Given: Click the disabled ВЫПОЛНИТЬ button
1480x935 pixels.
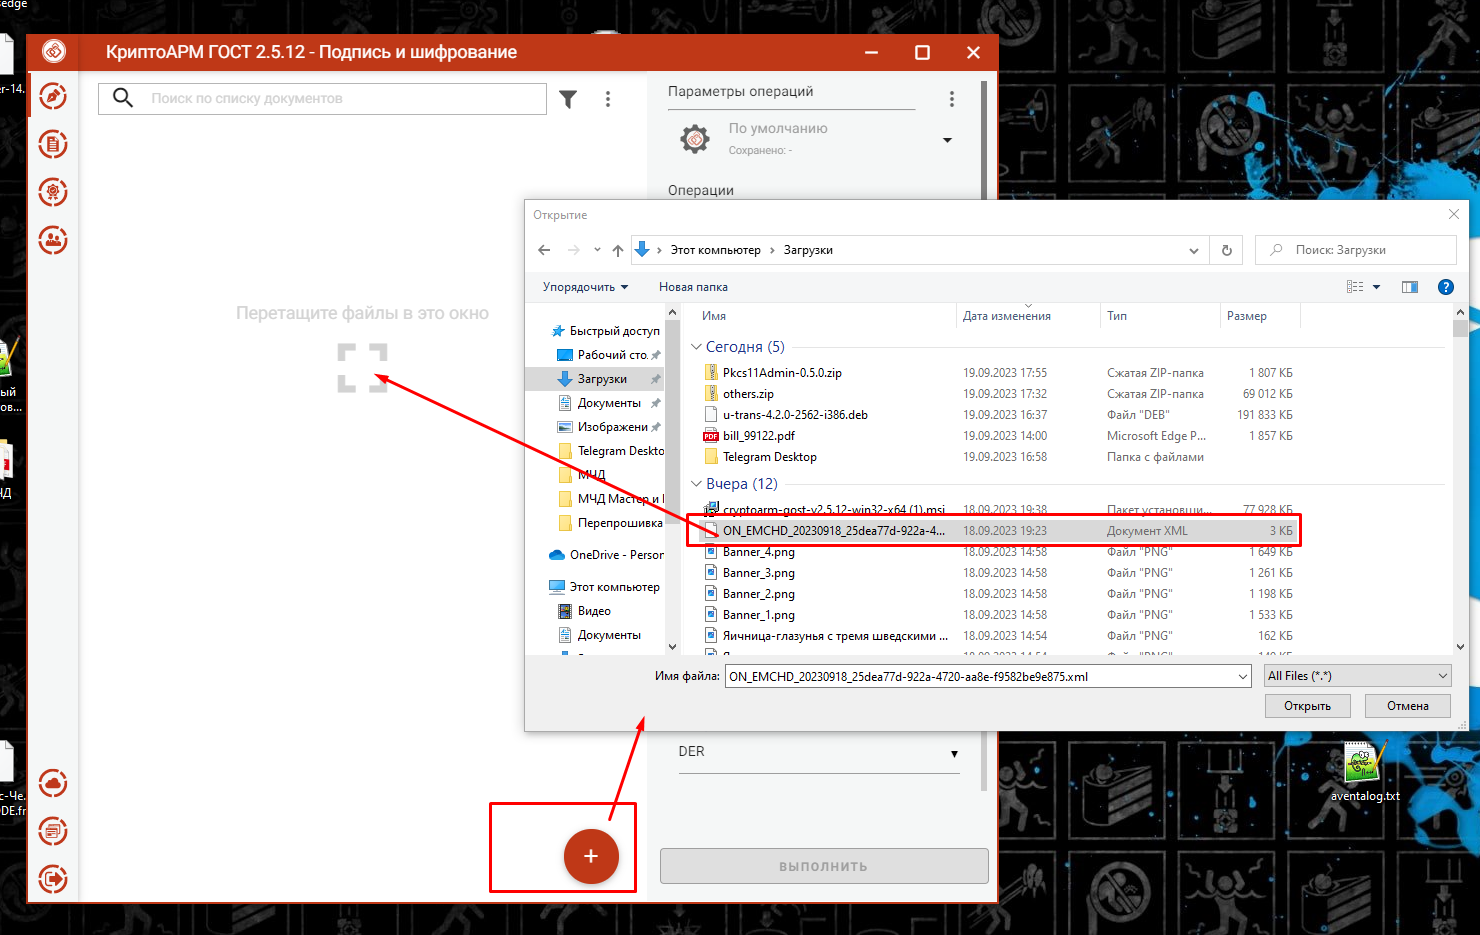Looking at the screenshot, I should [x=824, y=866].
